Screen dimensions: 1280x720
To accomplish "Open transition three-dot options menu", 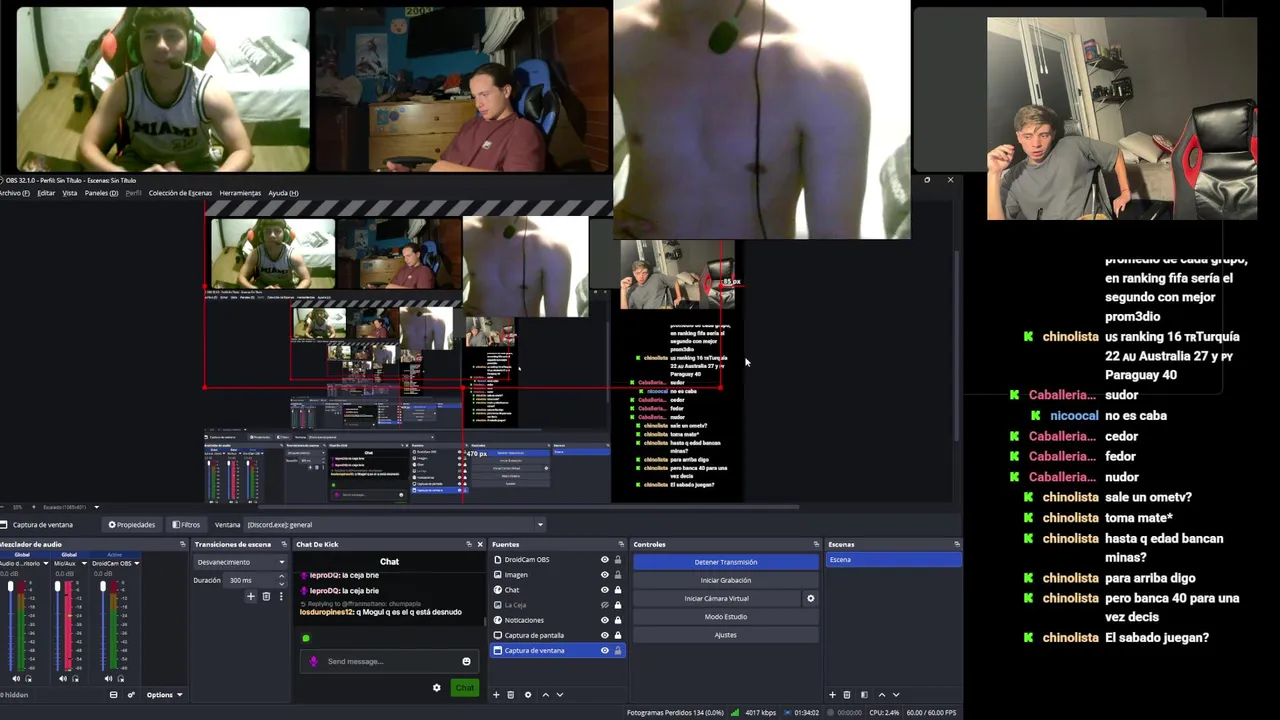I will 281,596.
